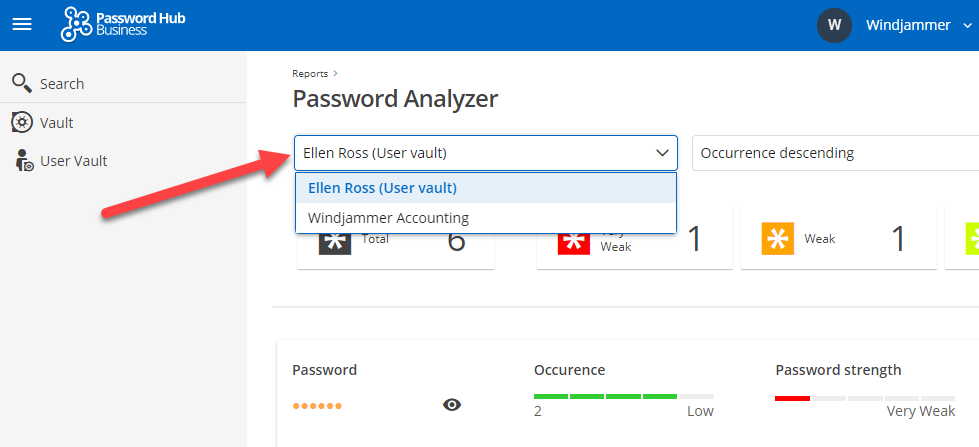
Task: Collapse the vault selector dropdown chevron
Action: 661,153
